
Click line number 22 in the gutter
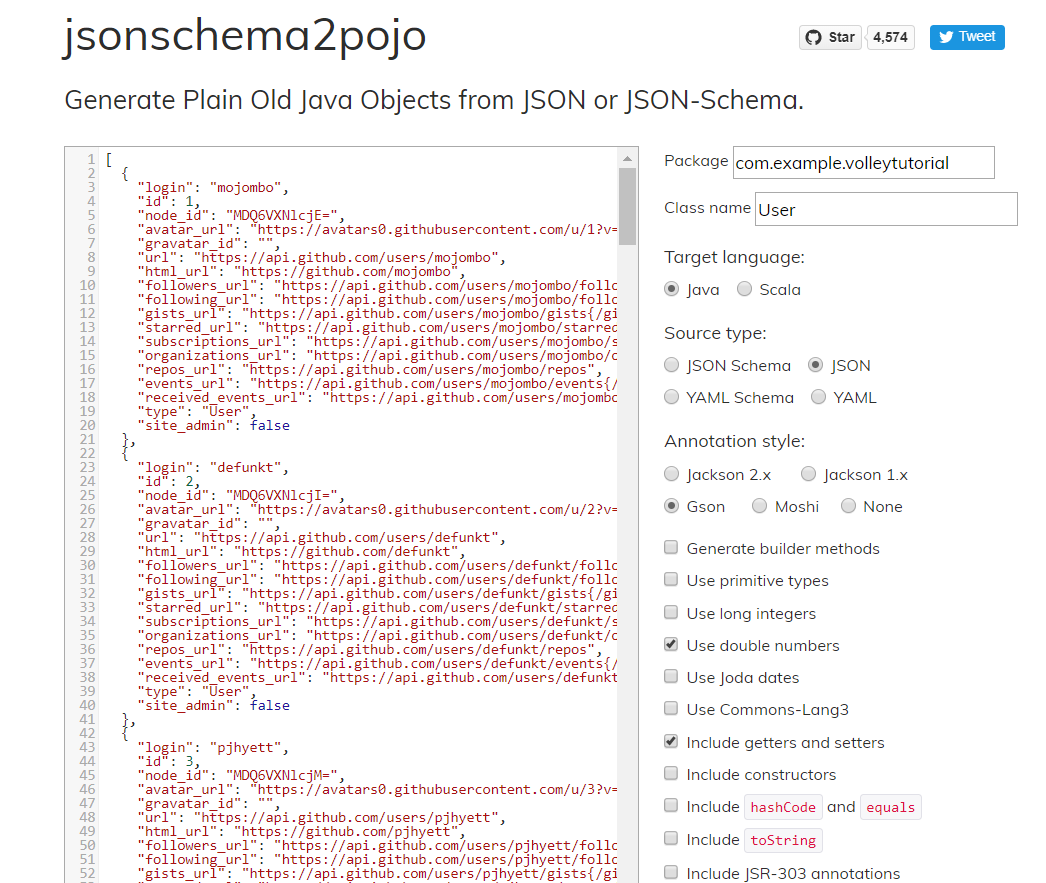pyautogui.click(x=87, y=454)
